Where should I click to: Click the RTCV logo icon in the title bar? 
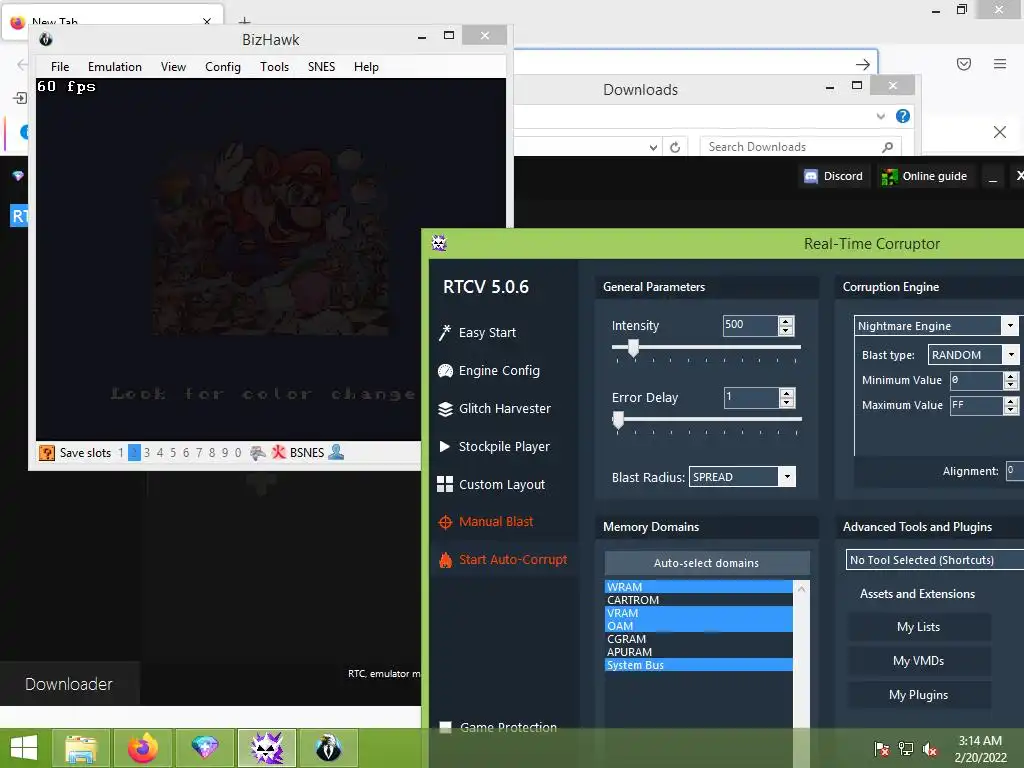(439, 244)
